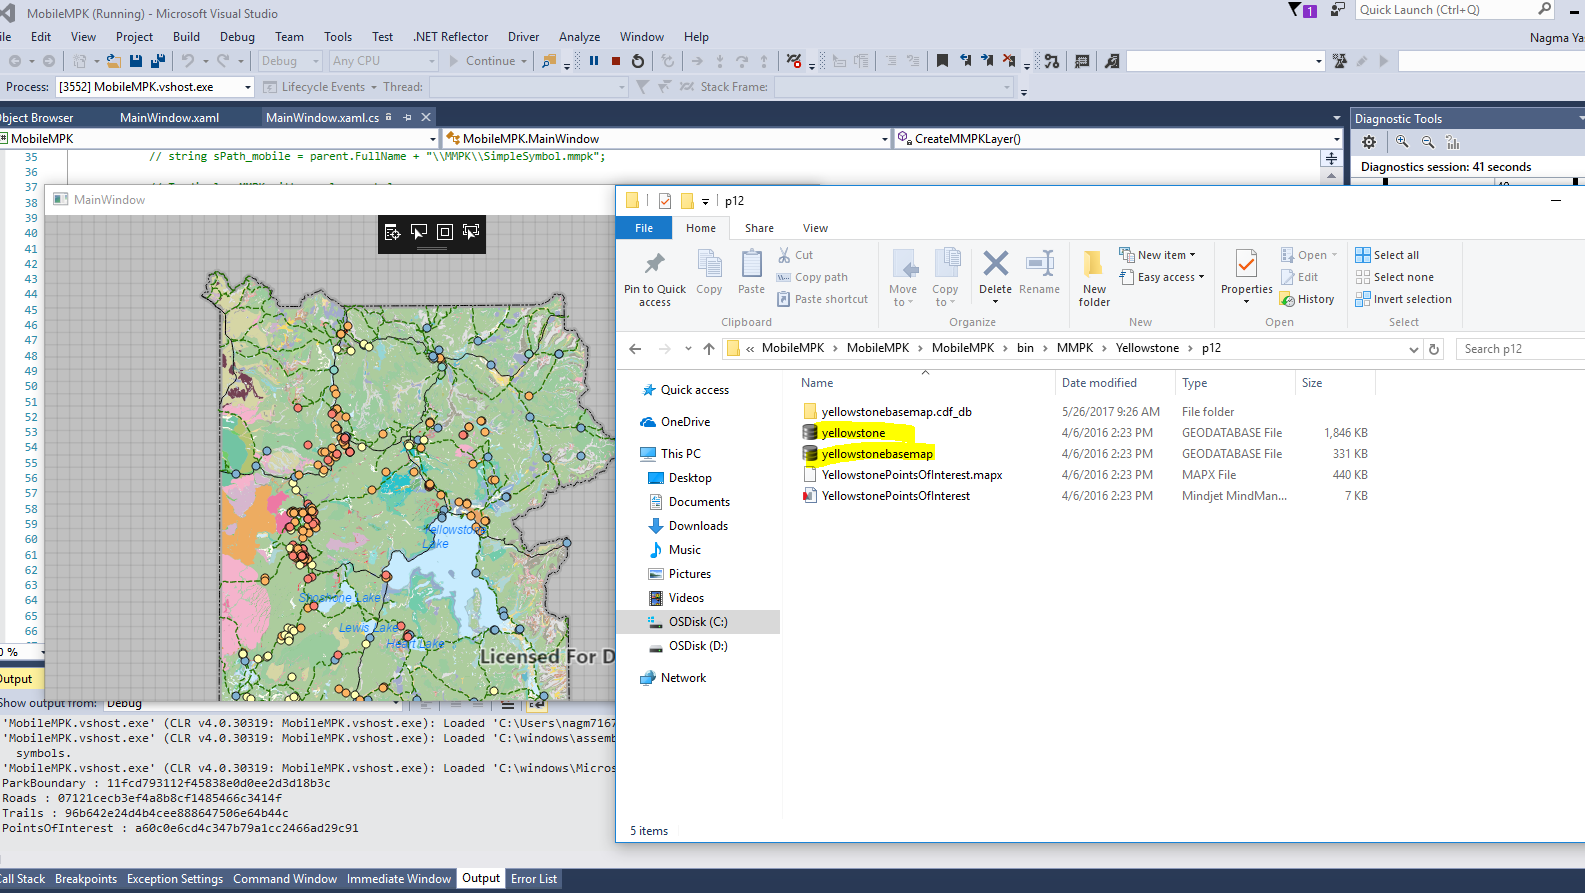Image resolution: width=1585 pixels, height=893 pixels.
Task: Open Properties in Explorer ribbon
Action: pos(1246,276)
